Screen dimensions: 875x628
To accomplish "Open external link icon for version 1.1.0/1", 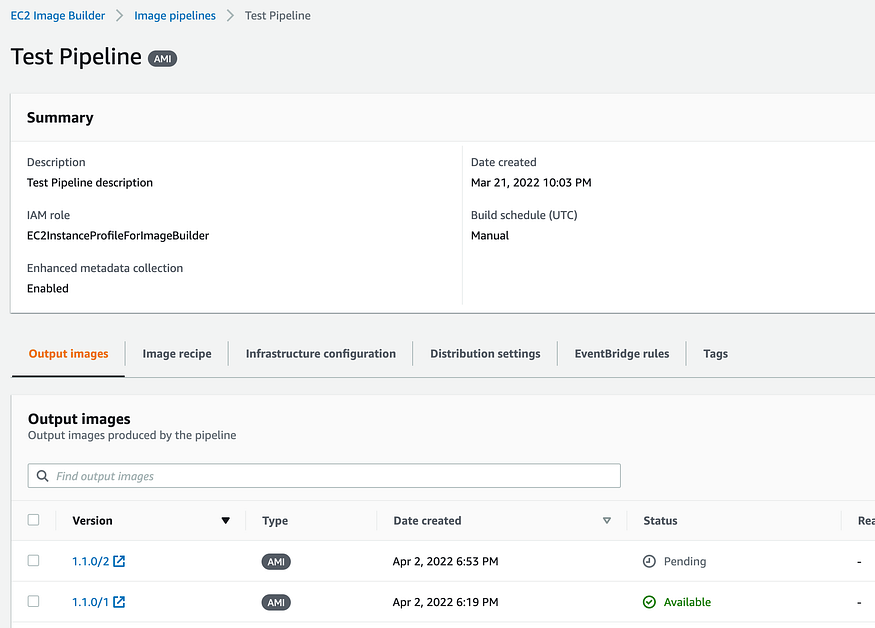I will pyautogui.click(x=119, y=602).
